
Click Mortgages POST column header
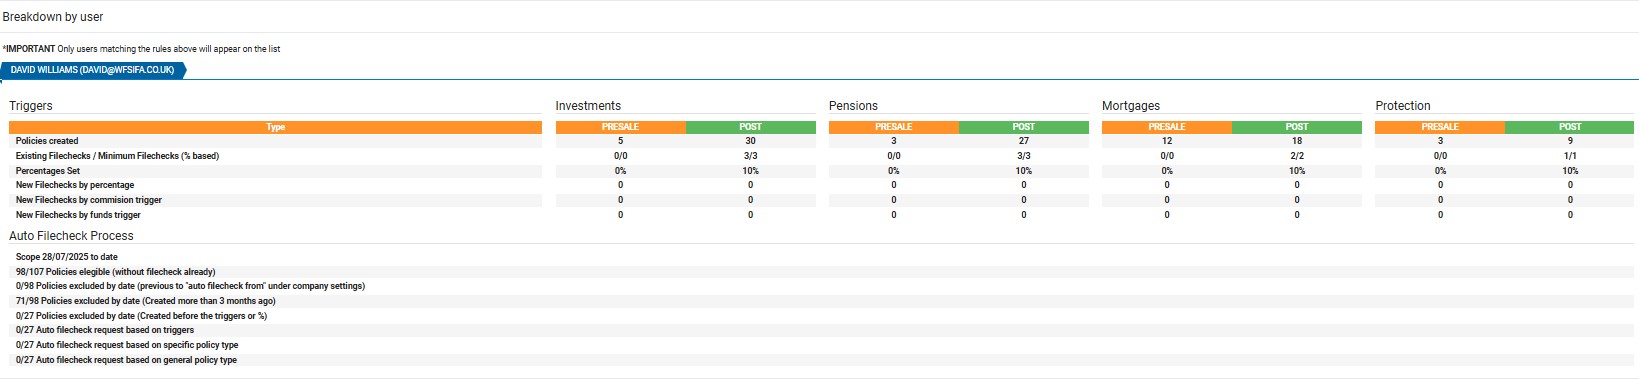1297,127
